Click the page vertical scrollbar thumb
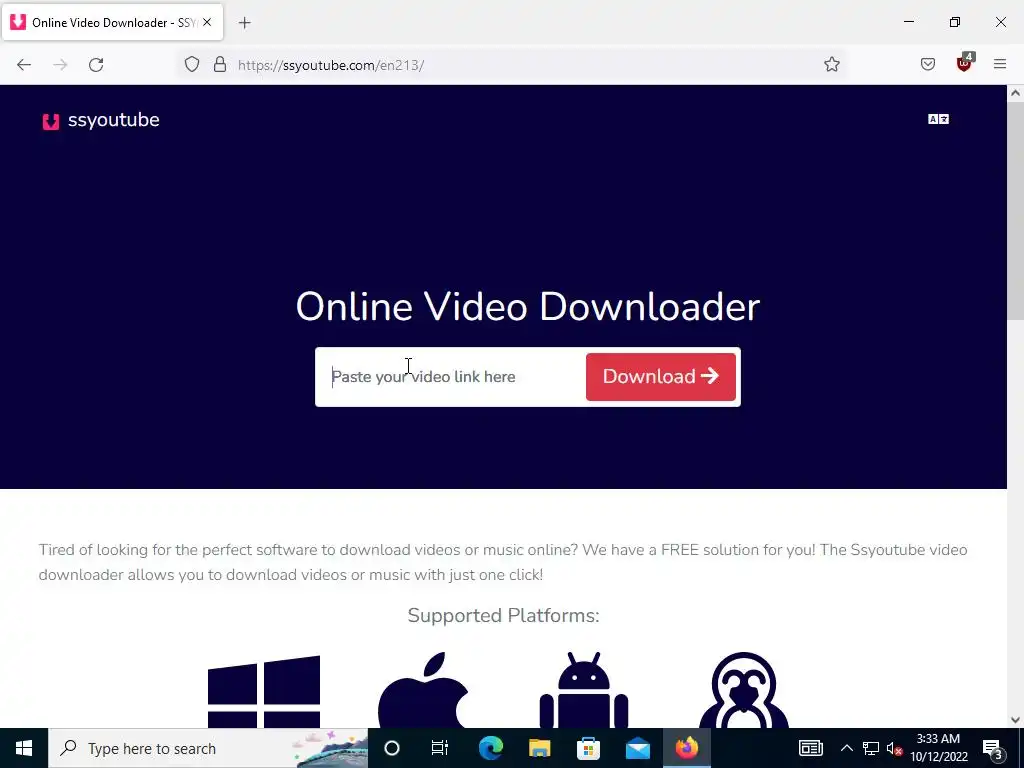Viewport: 1024px width, 768px height. 1015,210
